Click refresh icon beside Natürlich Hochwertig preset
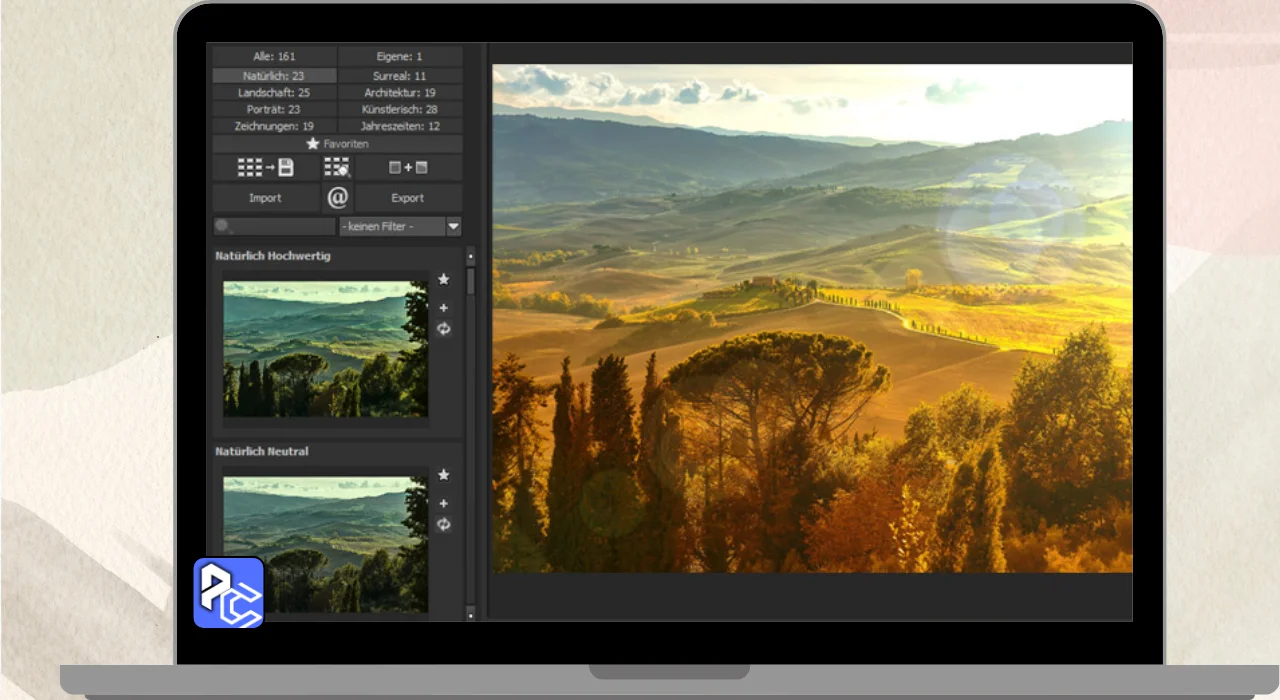Screen dimensions: 1280x700 [444, 329]
